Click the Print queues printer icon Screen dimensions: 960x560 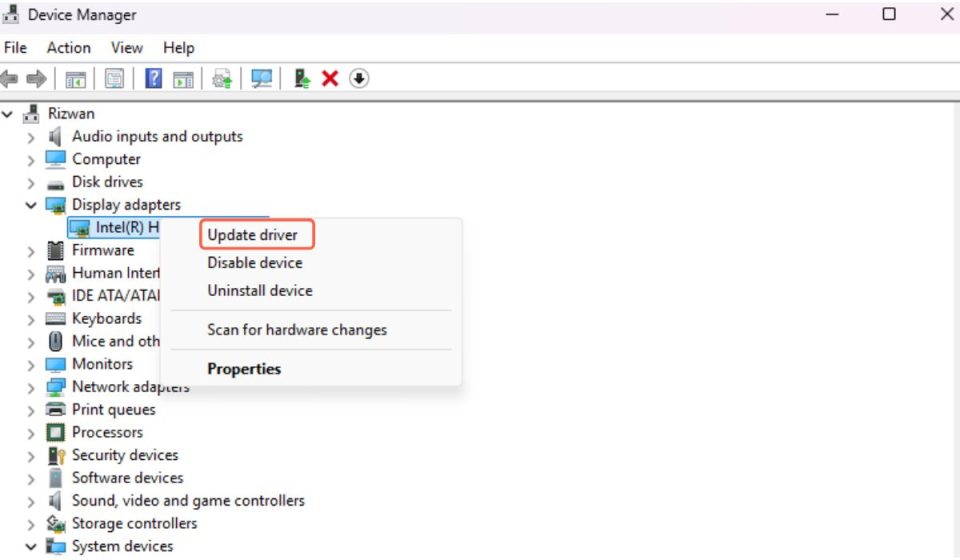click(x=55, y=409)
